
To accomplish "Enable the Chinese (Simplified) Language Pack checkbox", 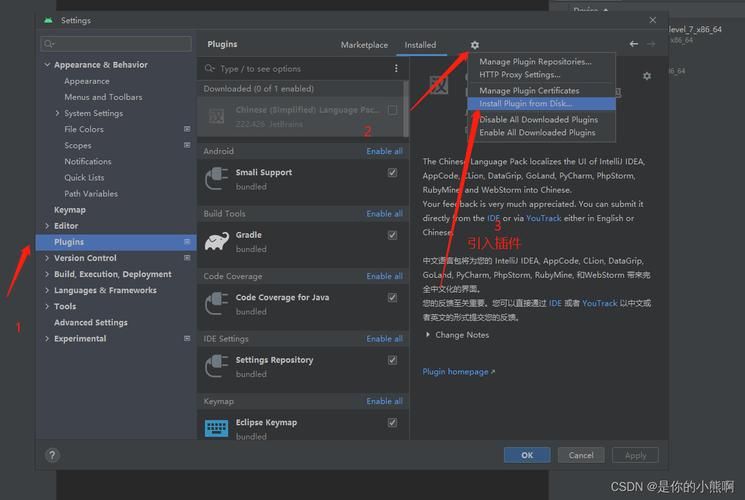I will point(392,110).
